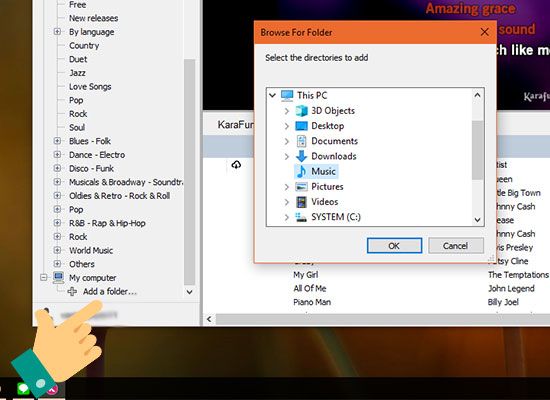Click song list horizontal scroll left arrow
Screen dimensions: 550x400
click(x=209, y=319)
